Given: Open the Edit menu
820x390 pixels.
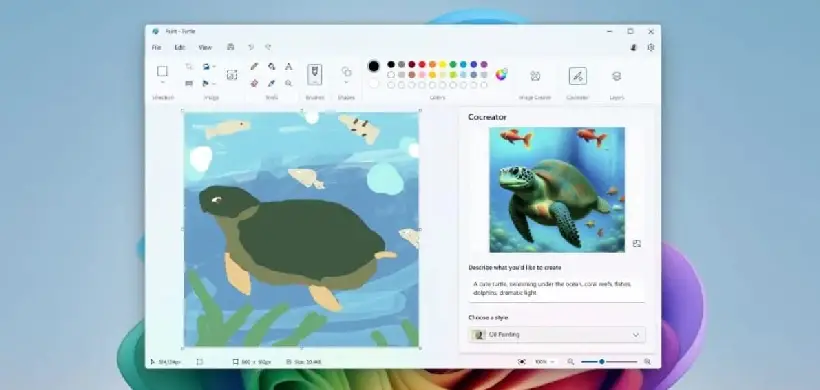Looking at the screenshot, I should pyautogui.click(x=180, y=48).
